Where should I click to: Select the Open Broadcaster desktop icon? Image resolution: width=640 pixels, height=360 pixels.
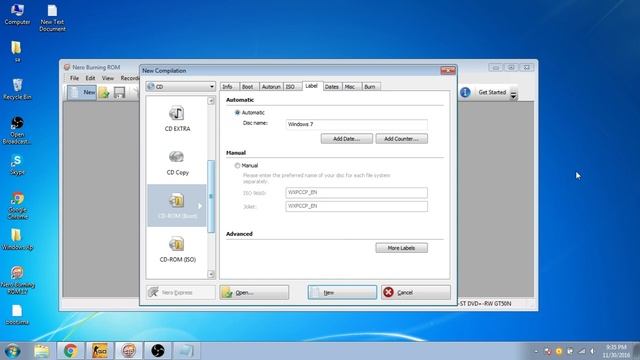(17, 130)
